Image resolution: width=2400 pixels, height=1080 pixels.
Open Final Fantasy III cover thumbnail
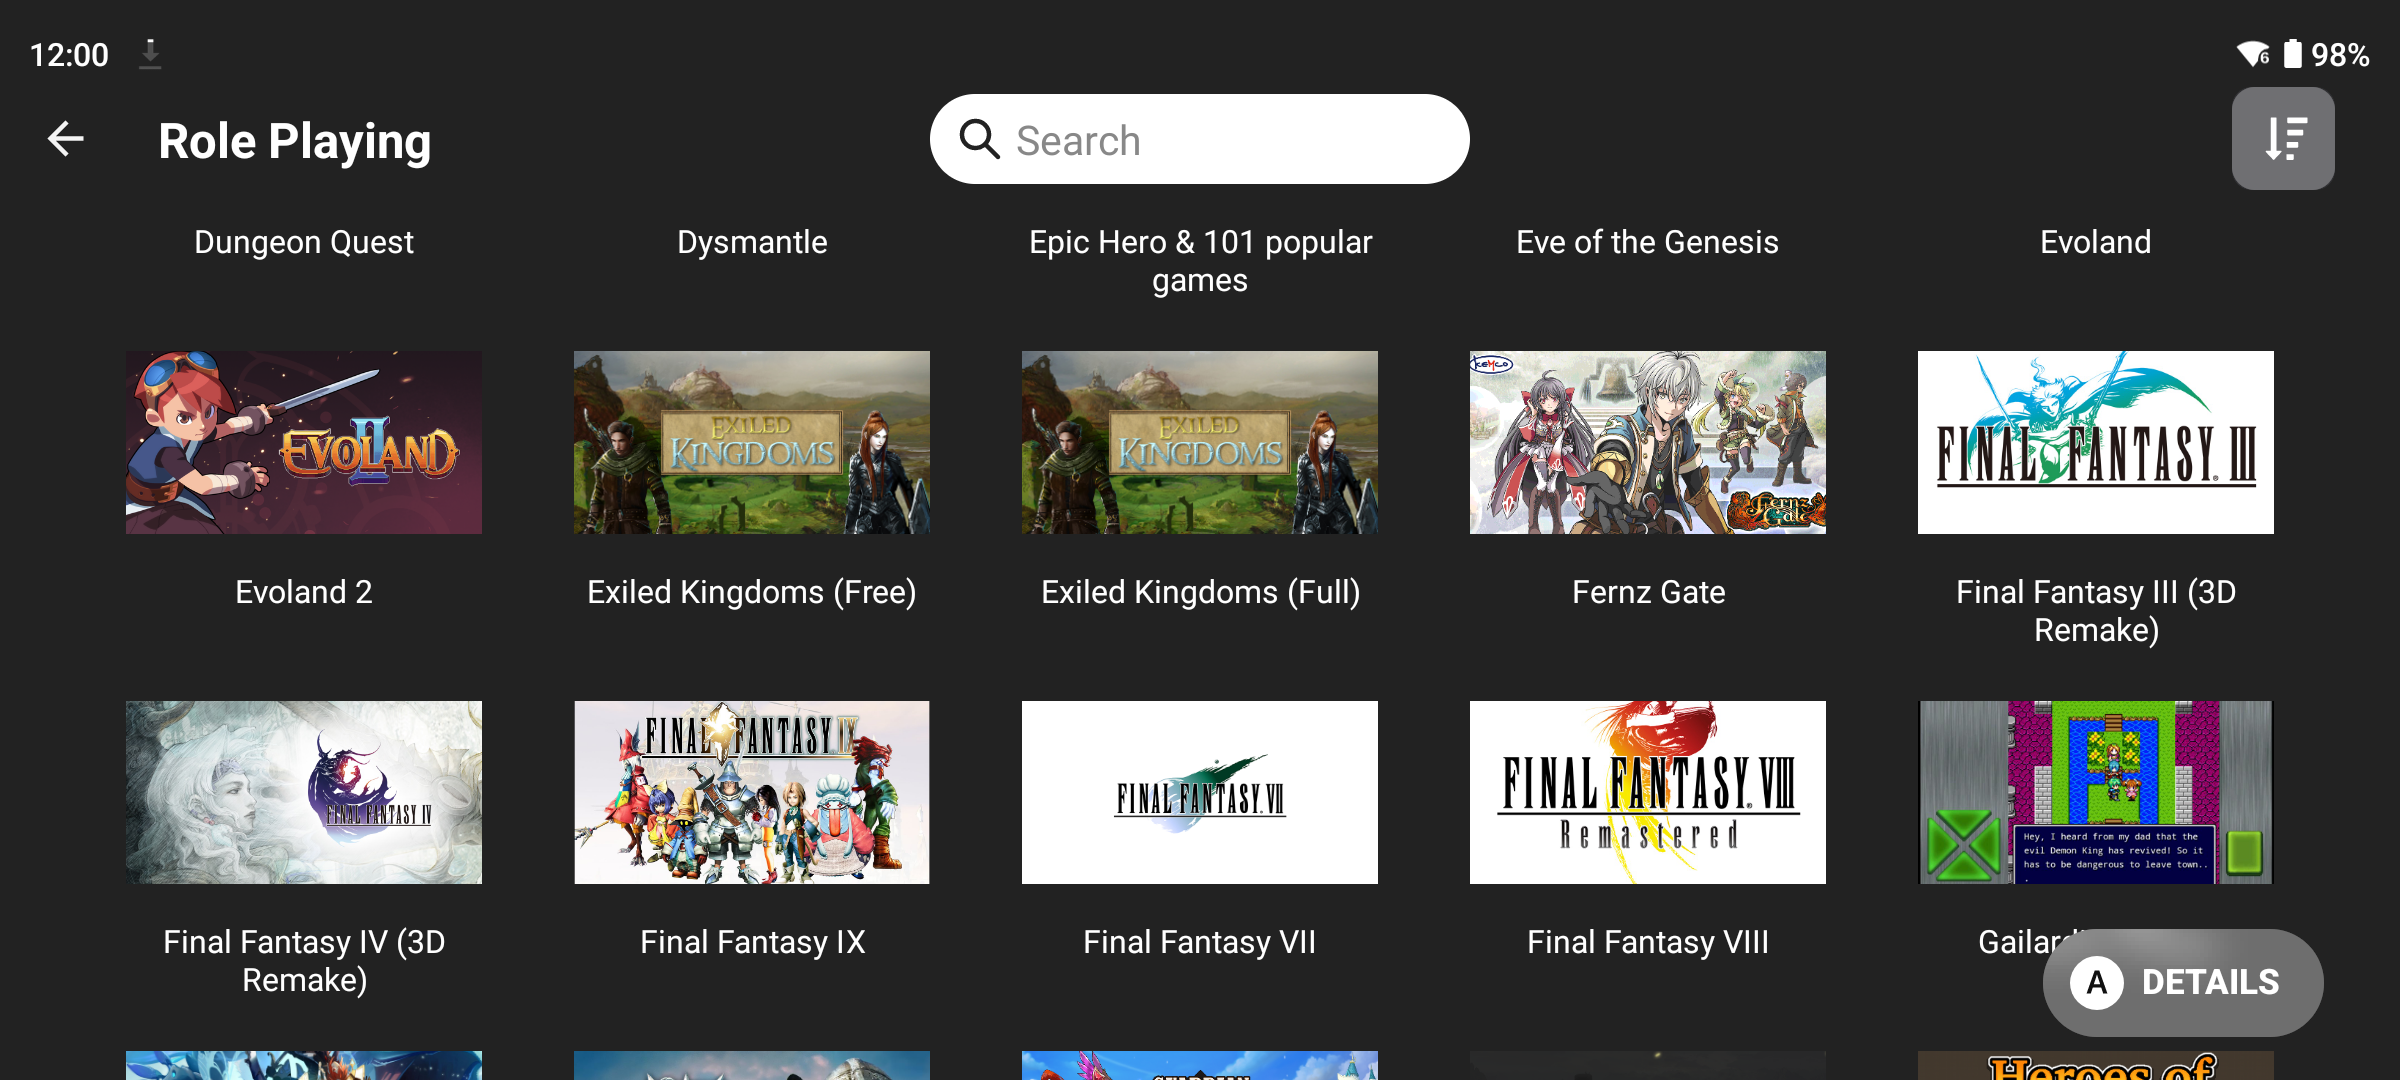coord(2096,442)
